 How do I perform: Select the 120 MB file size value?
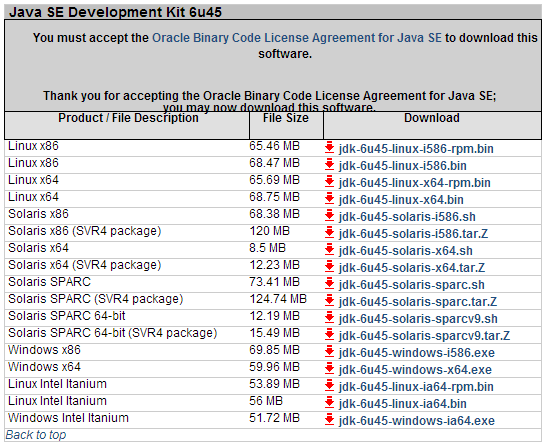tap(269, 231)
